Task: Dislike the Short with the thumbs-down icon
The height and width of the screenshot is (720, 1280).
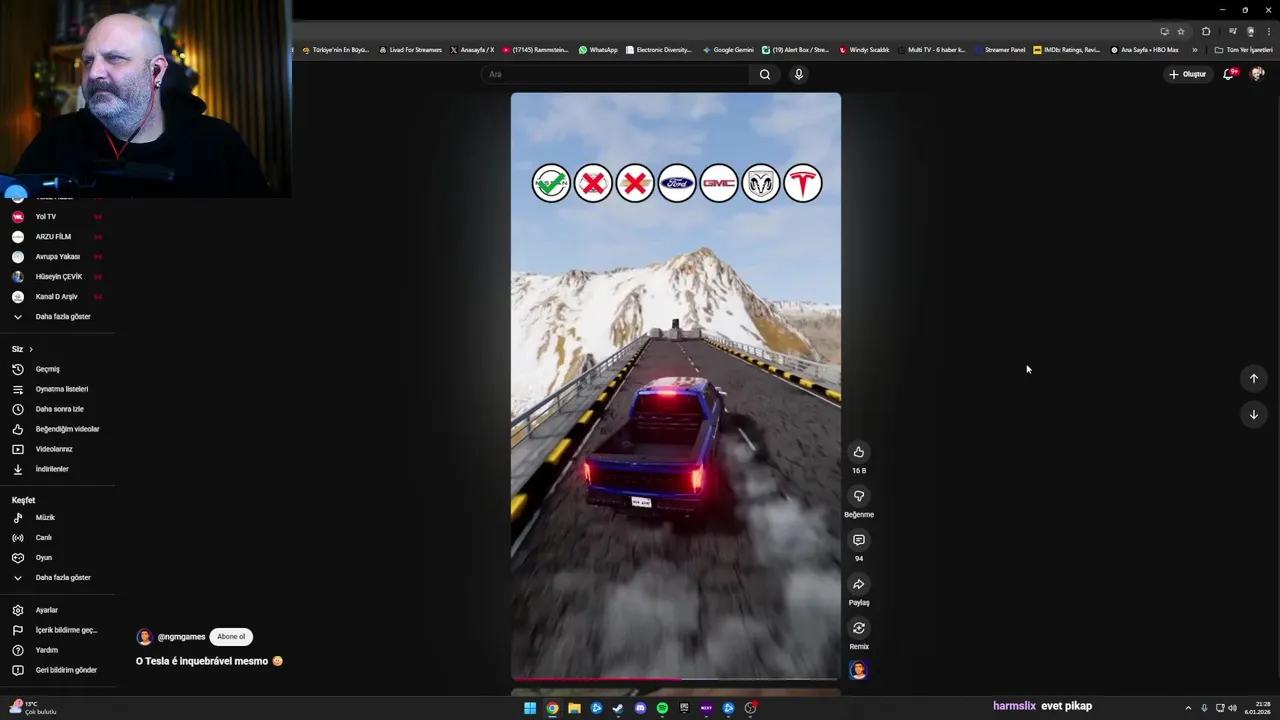Action: tap(858, 496)
